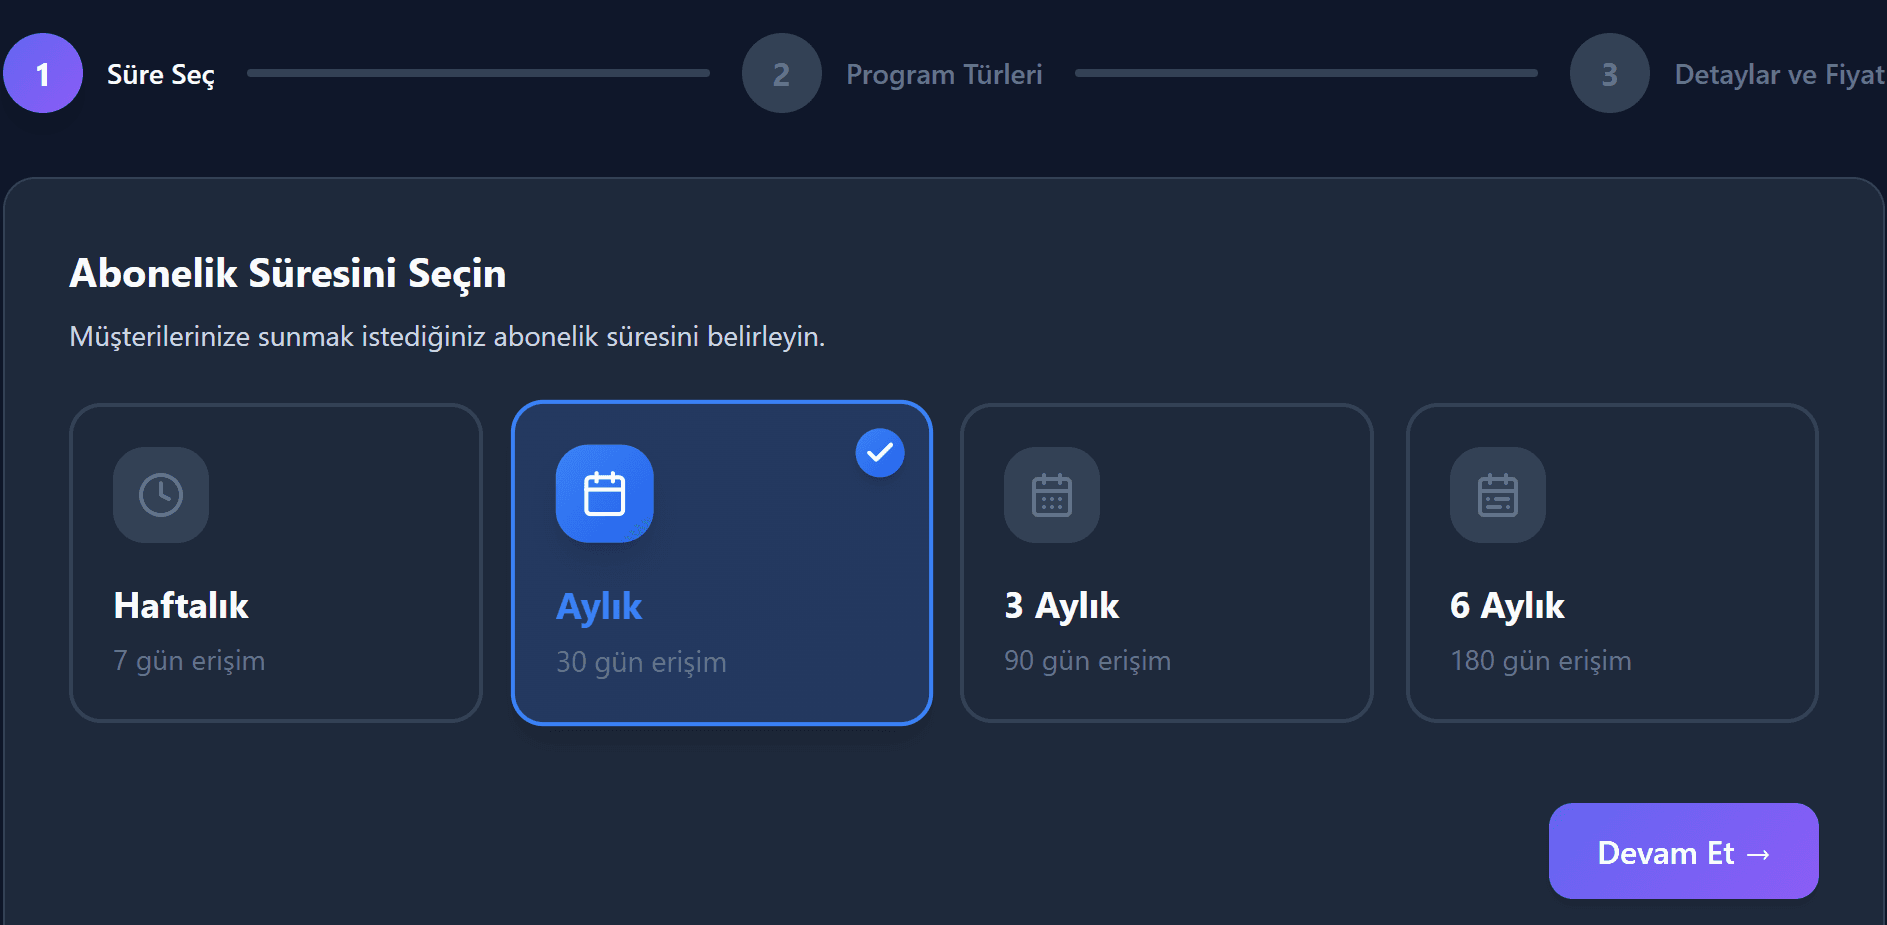Click the step 1 circle

[x=43, y=73]
